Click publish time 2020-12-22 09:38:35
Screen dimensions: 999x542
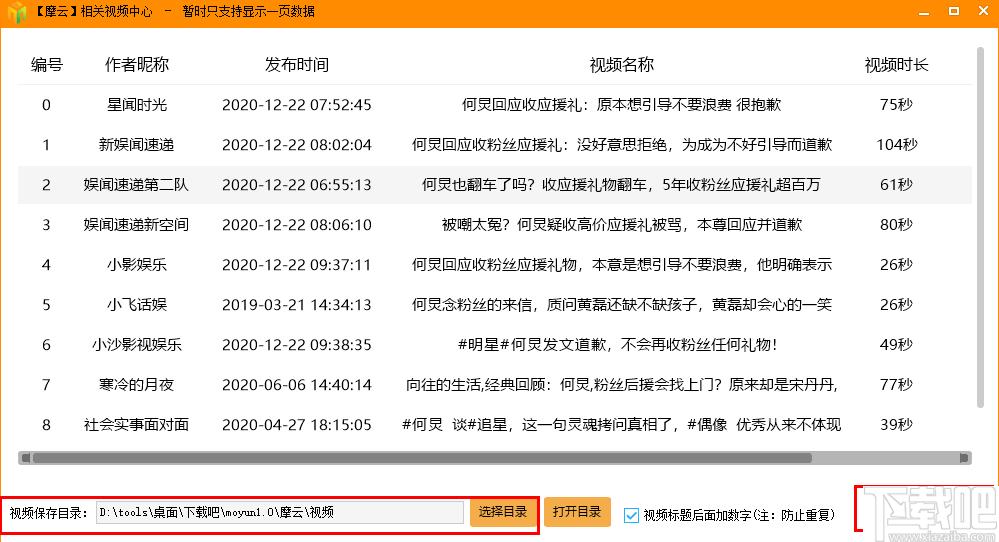coord(297,345)
